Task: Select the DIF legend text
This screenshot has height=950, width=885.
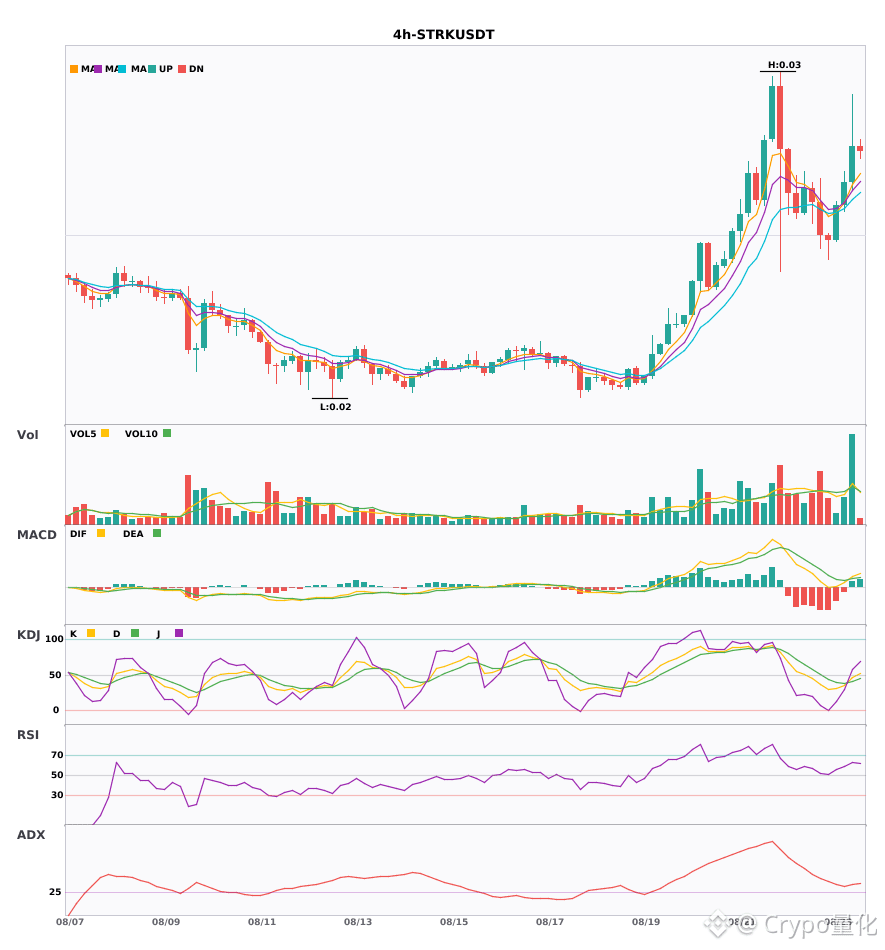Action: (x=78, y=534)
